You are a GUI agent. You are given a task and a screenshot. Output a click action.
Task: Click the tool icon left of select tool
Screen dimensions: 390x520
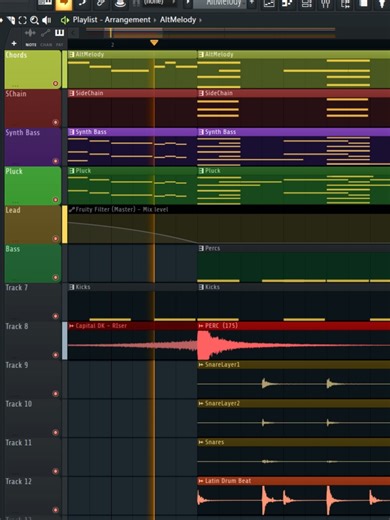[x=11, y=20]
